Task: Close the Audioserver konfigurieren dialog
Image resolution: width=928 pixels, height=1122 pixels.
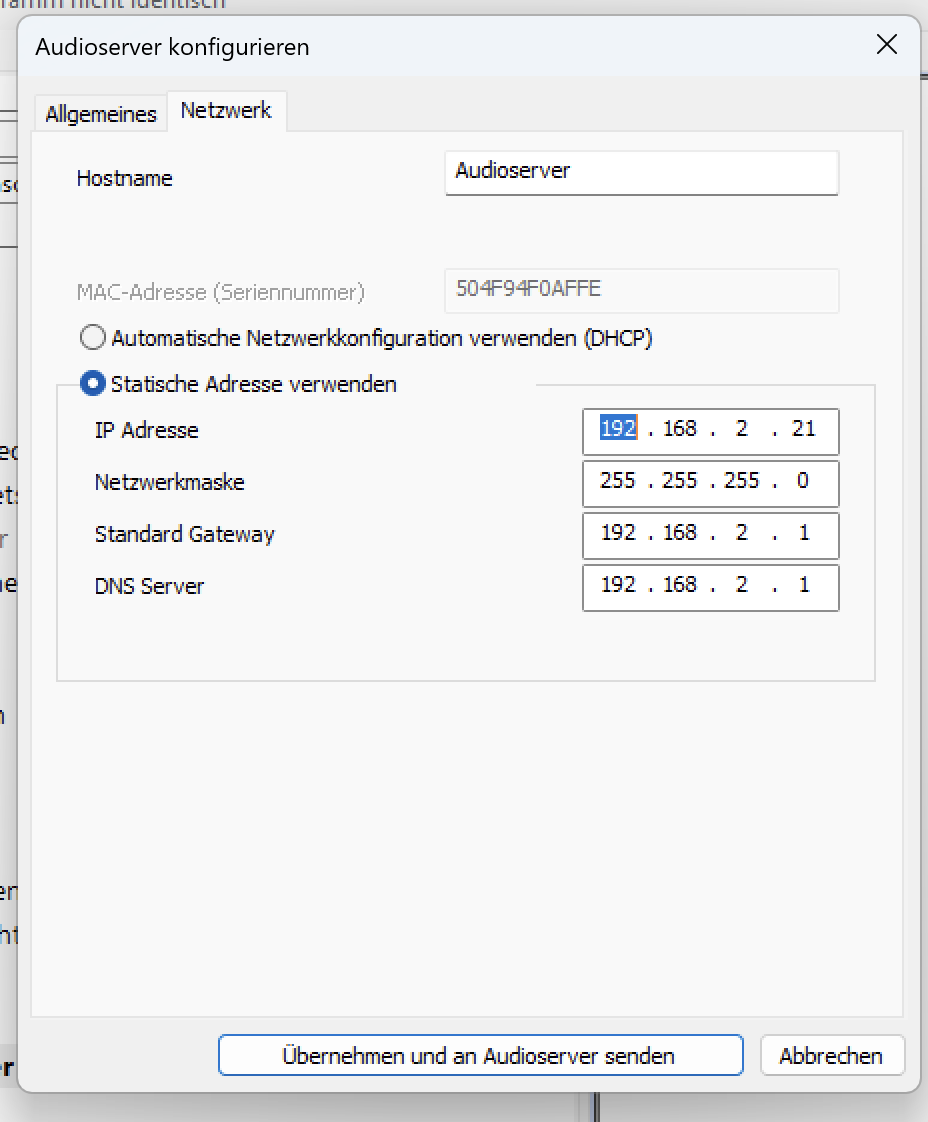Action: tap(886, 44)
